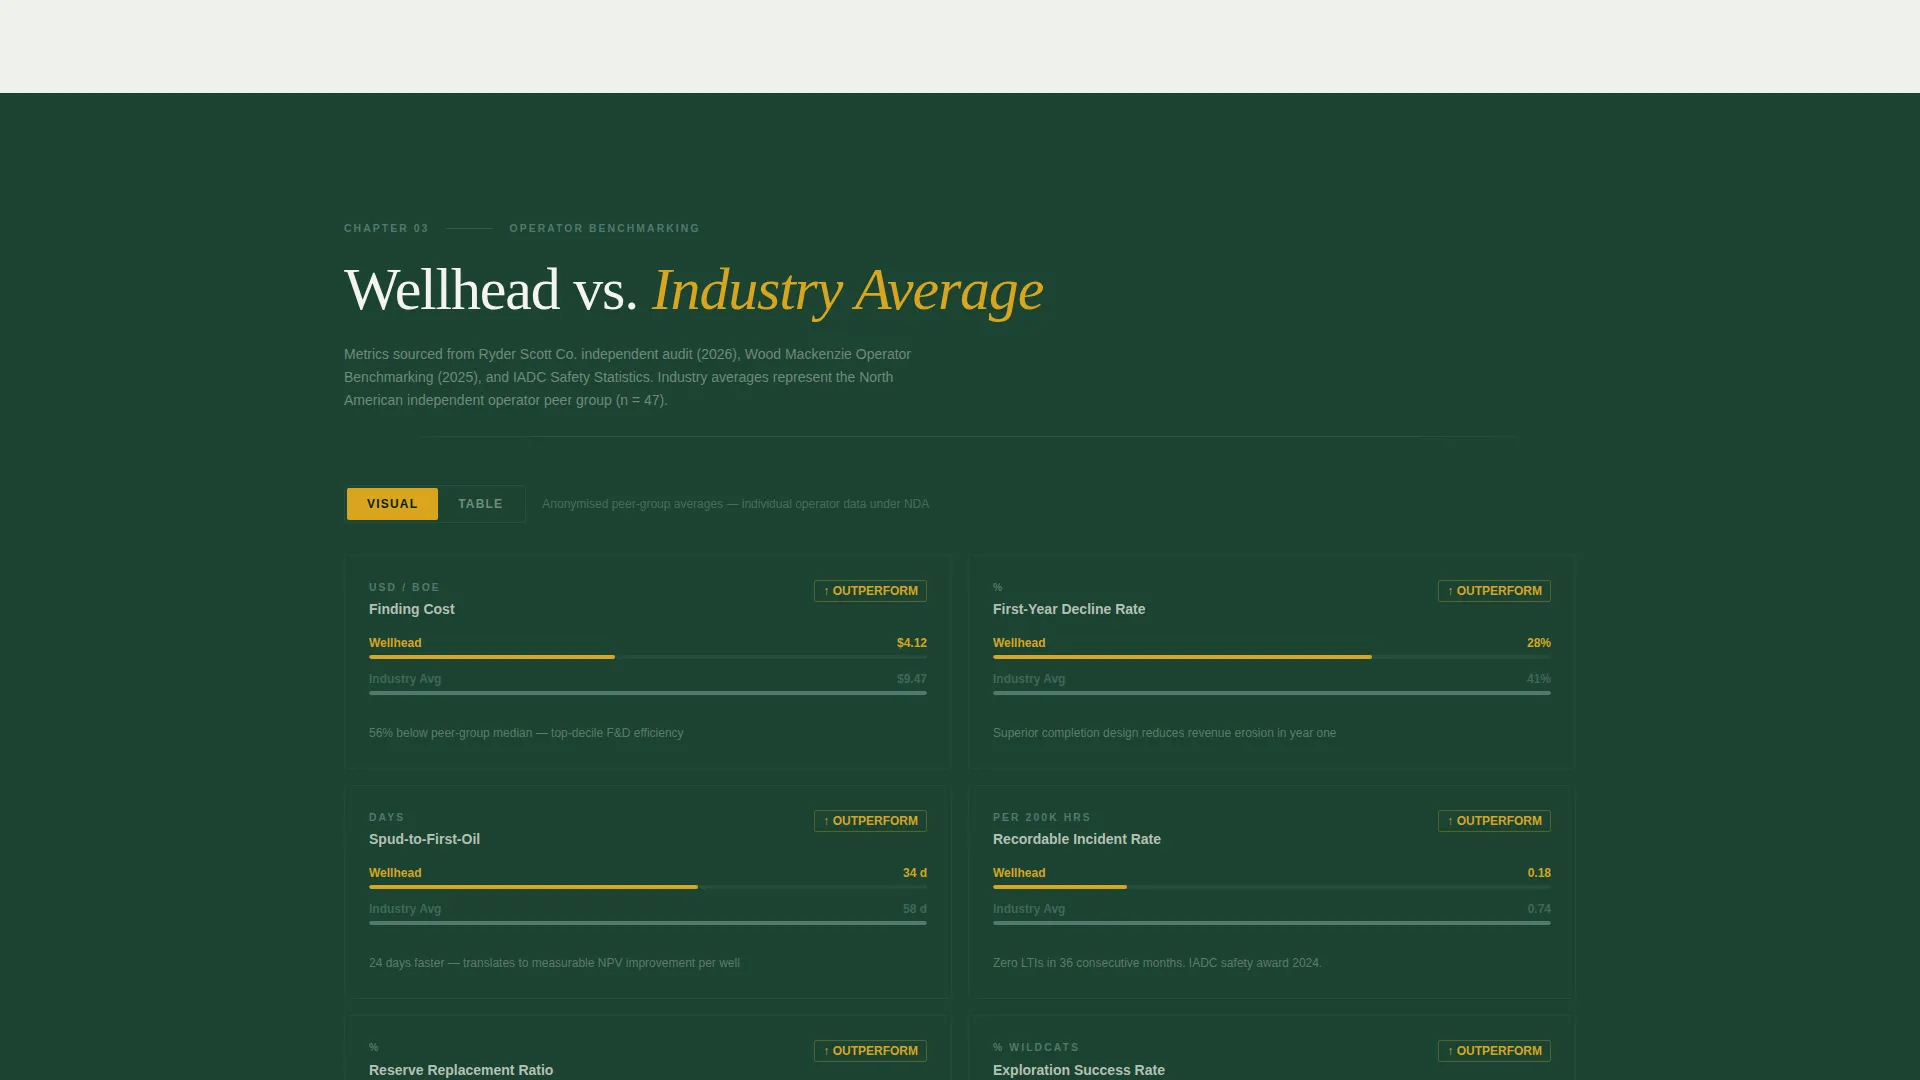Click the 58 d industry value

[915, 909]
